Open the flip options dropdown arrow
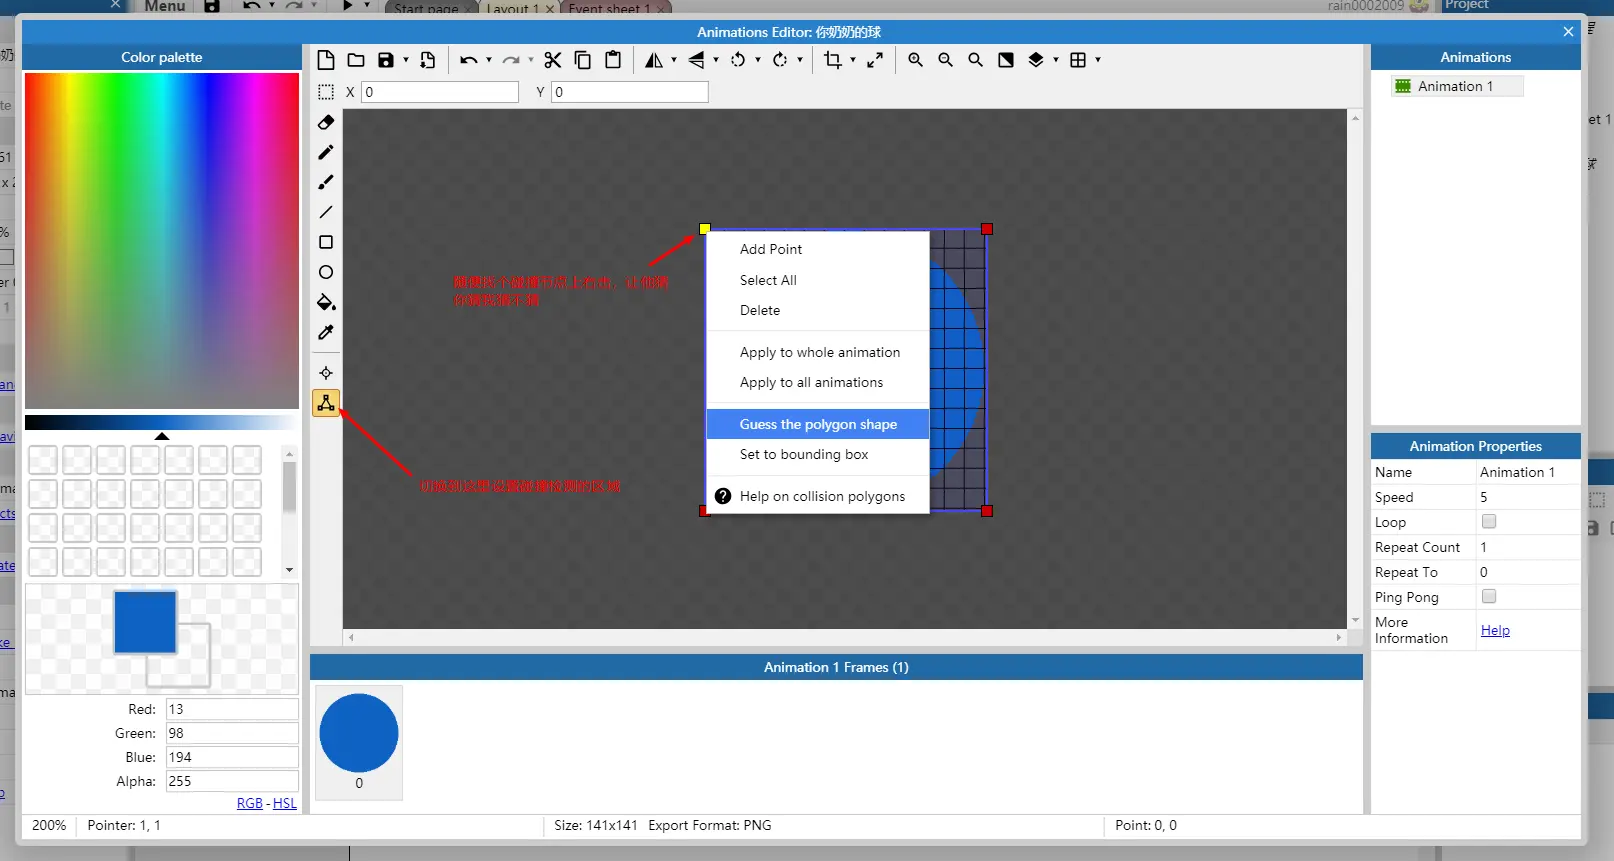This screenshot has height=861, width=1614. tap(716, 60)
